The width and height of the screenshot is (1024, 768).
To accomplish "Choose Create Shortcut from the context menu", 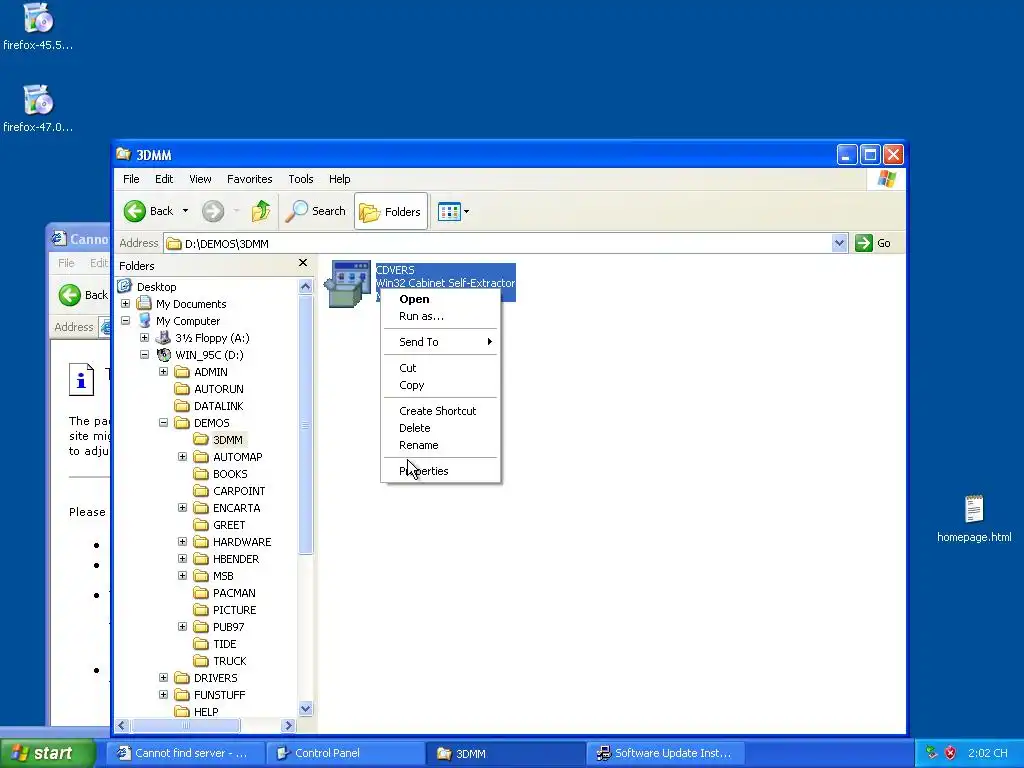I will pos(441,411).
